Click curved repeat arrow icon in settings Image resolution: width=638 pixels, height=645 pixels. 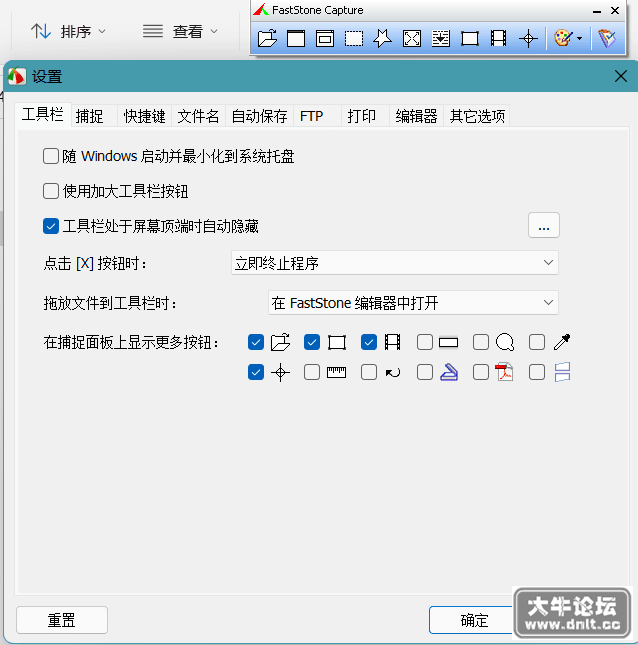(393, 373)
